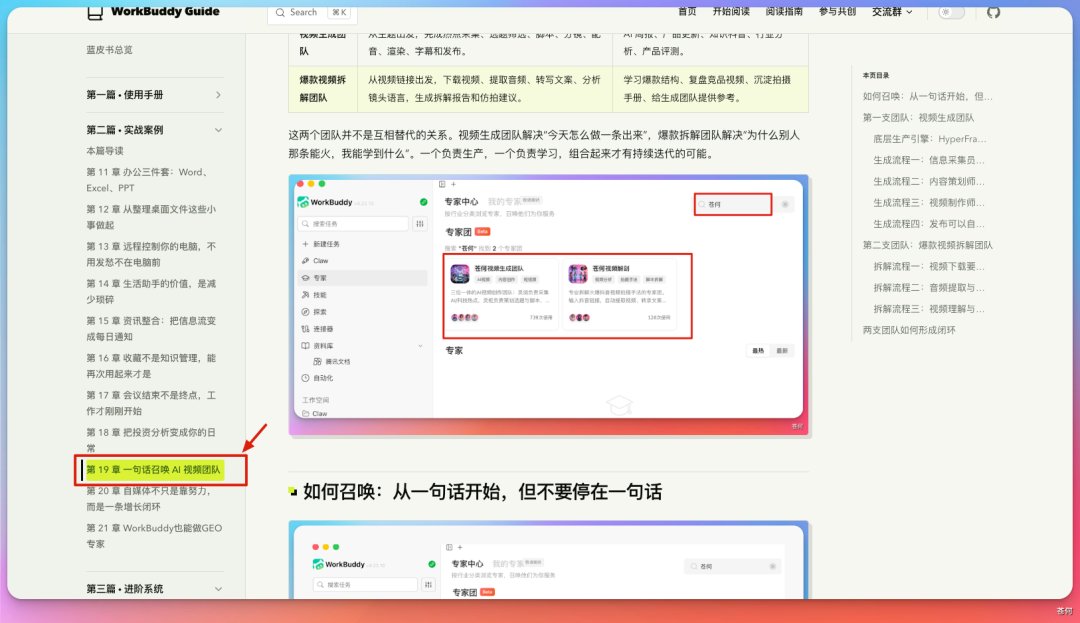This screenshot has width=1080, height=623.
Task: Toggle the light/dark theme switch
Action: (x=951, y=12)
